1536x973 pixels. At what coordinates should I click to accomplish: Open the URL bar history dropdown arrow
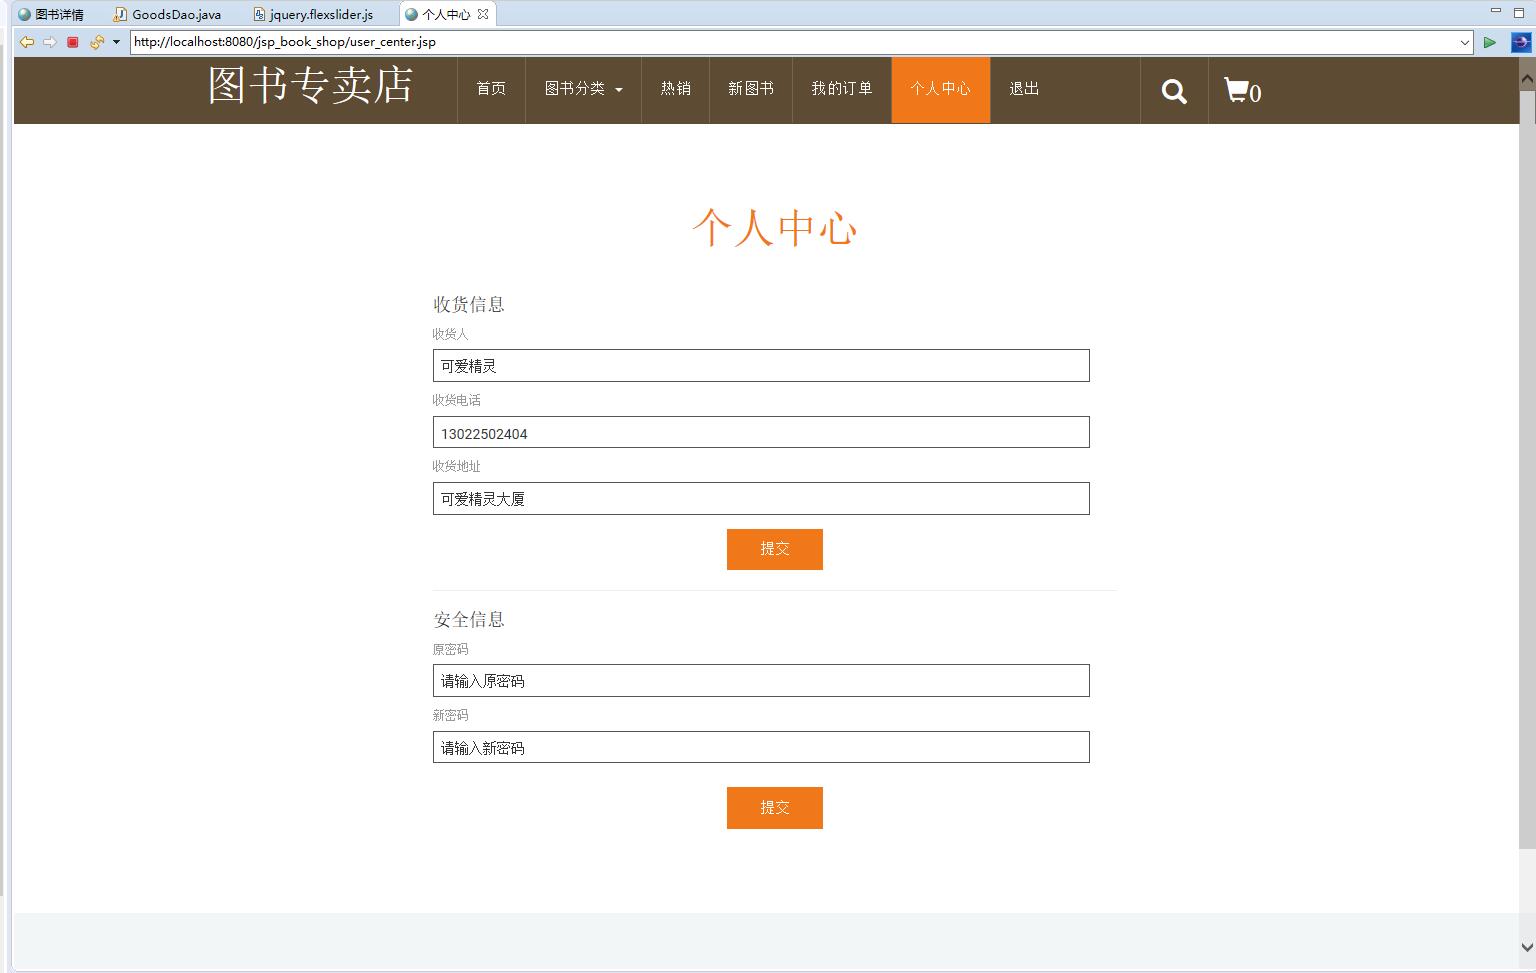tap(1467, 42)
